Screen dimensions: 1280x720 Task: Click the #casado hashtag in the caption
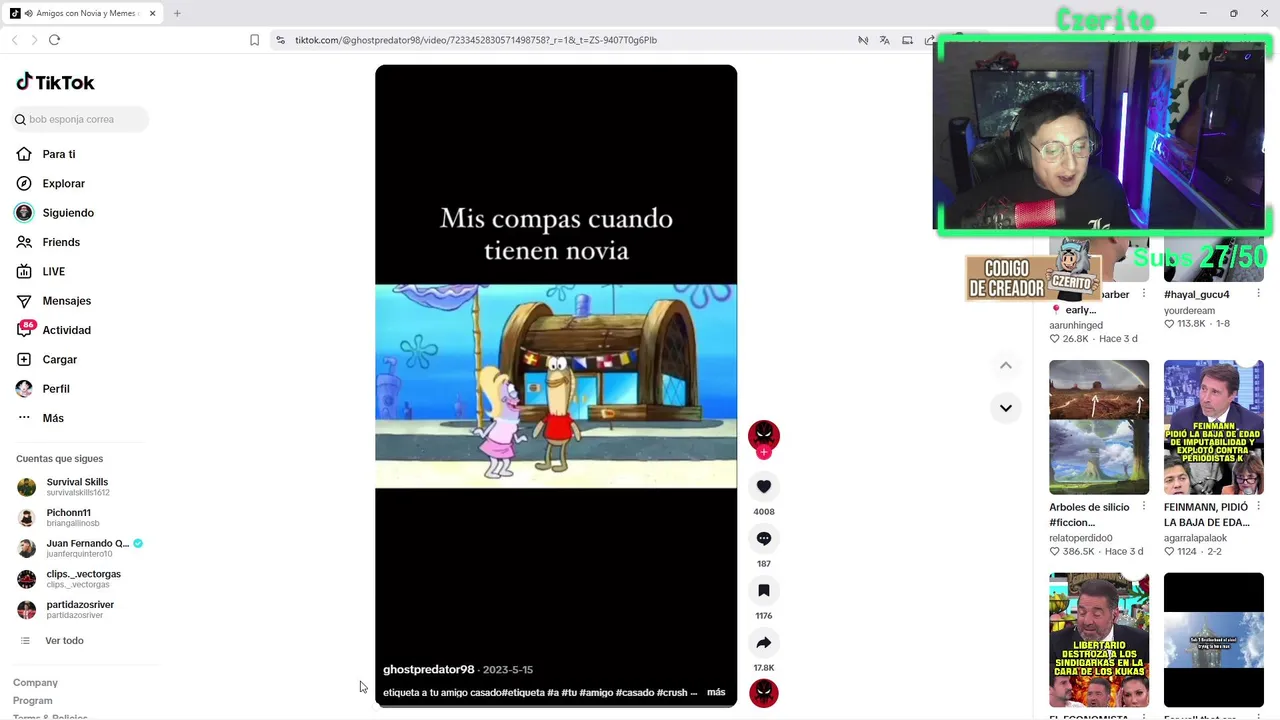tap(635, 692)
